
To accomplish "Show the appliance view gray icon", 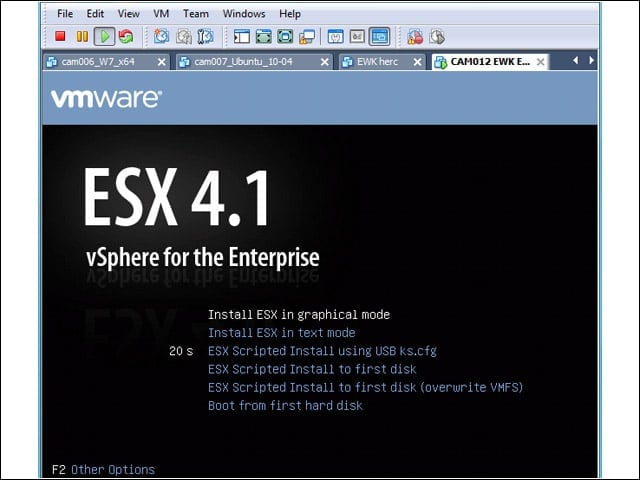I will coord(357,36).
